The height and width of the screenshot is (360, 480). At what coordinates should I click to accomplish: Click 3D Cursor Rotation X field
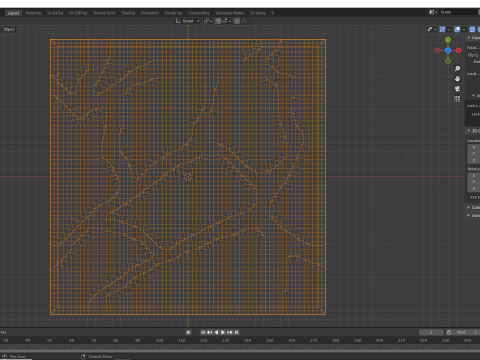pyautogui.click(x=474, y=176)
